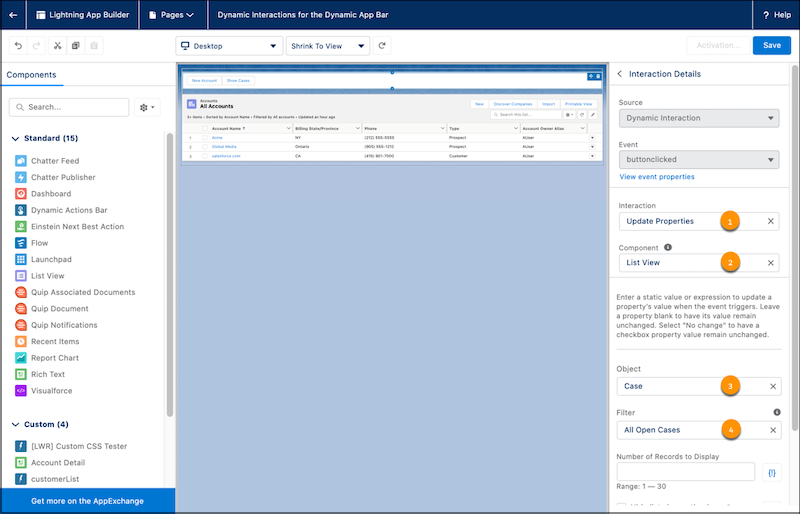Viewport: 800px width, 514px height.
Task: Open the Help menu
Action: click(x=776, y=15)
